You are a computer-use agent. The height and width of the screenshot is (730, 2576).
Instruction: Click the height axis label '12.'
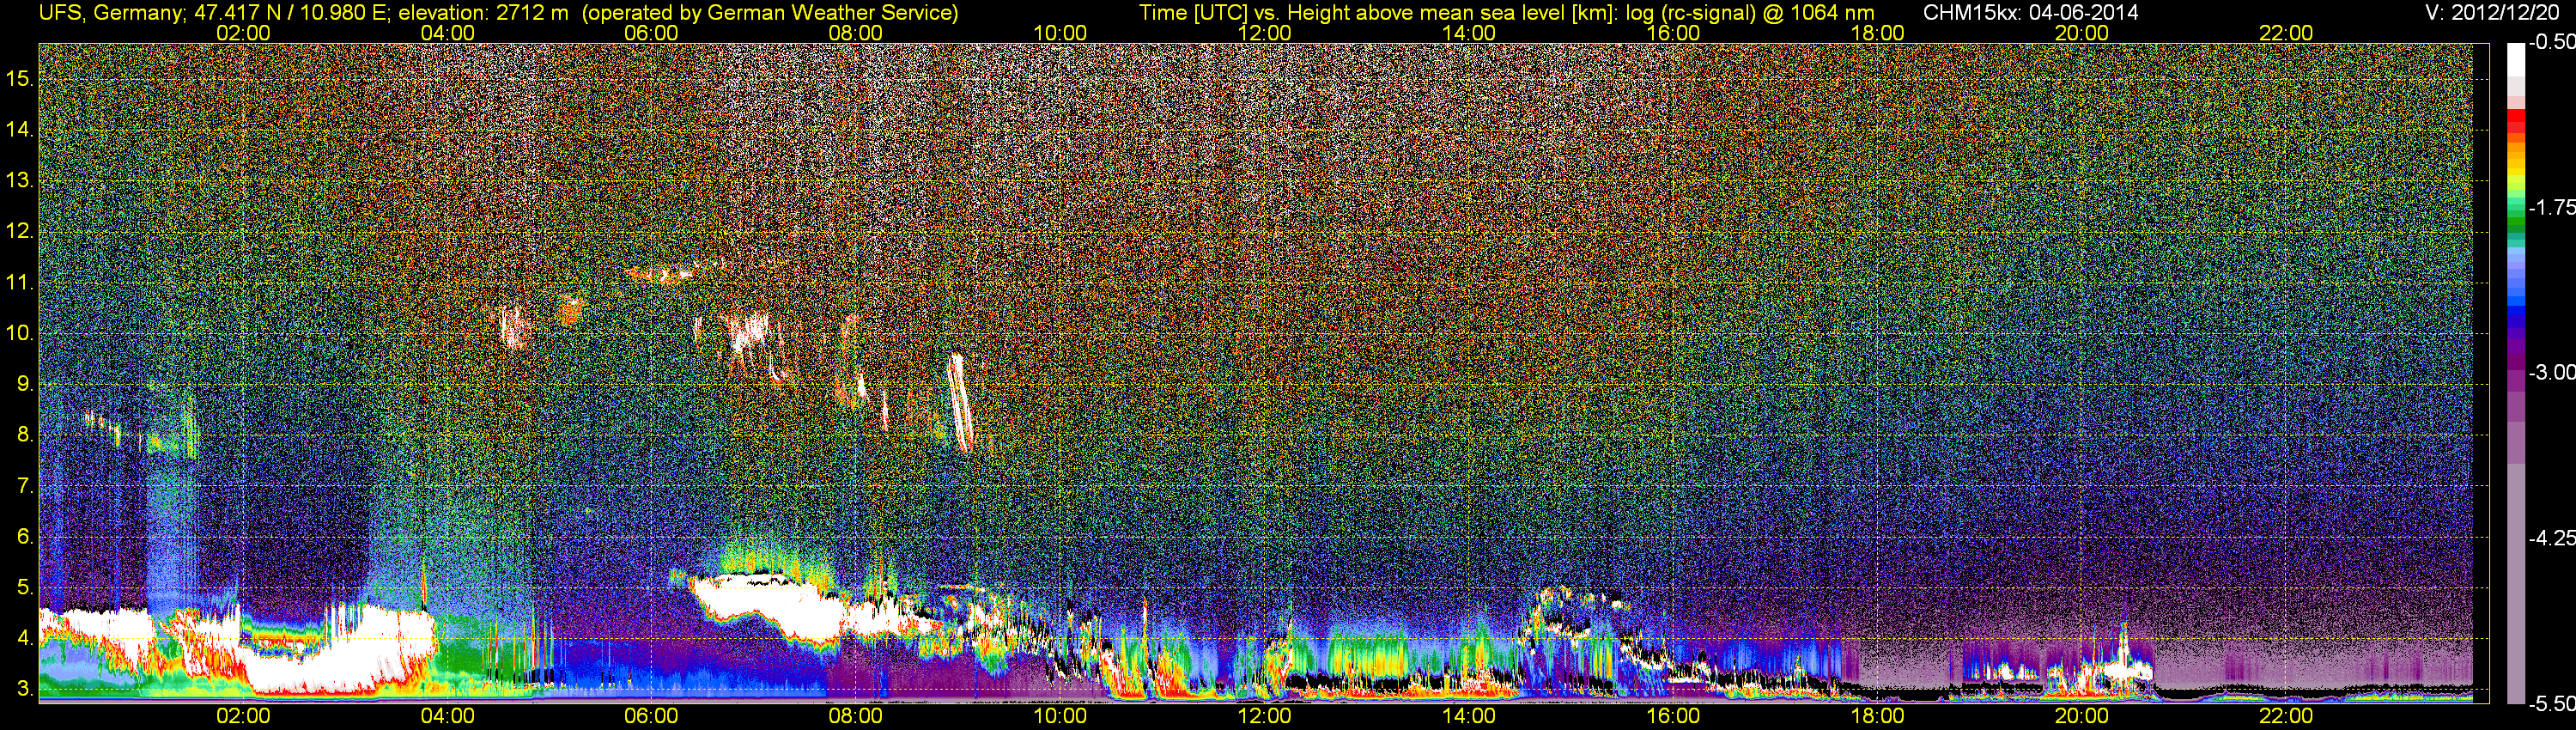point(20,231)
